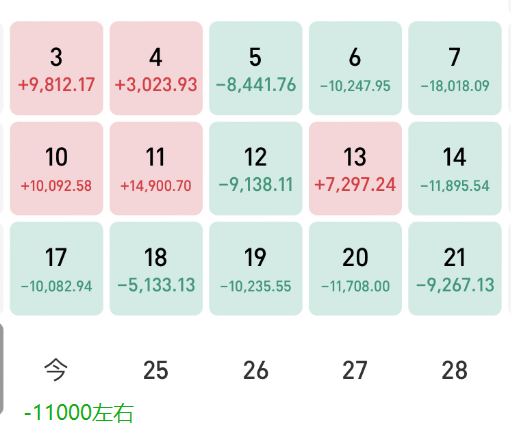
Task: Select day 13 cell showing +7,297.24
Action: click(355, 168)
